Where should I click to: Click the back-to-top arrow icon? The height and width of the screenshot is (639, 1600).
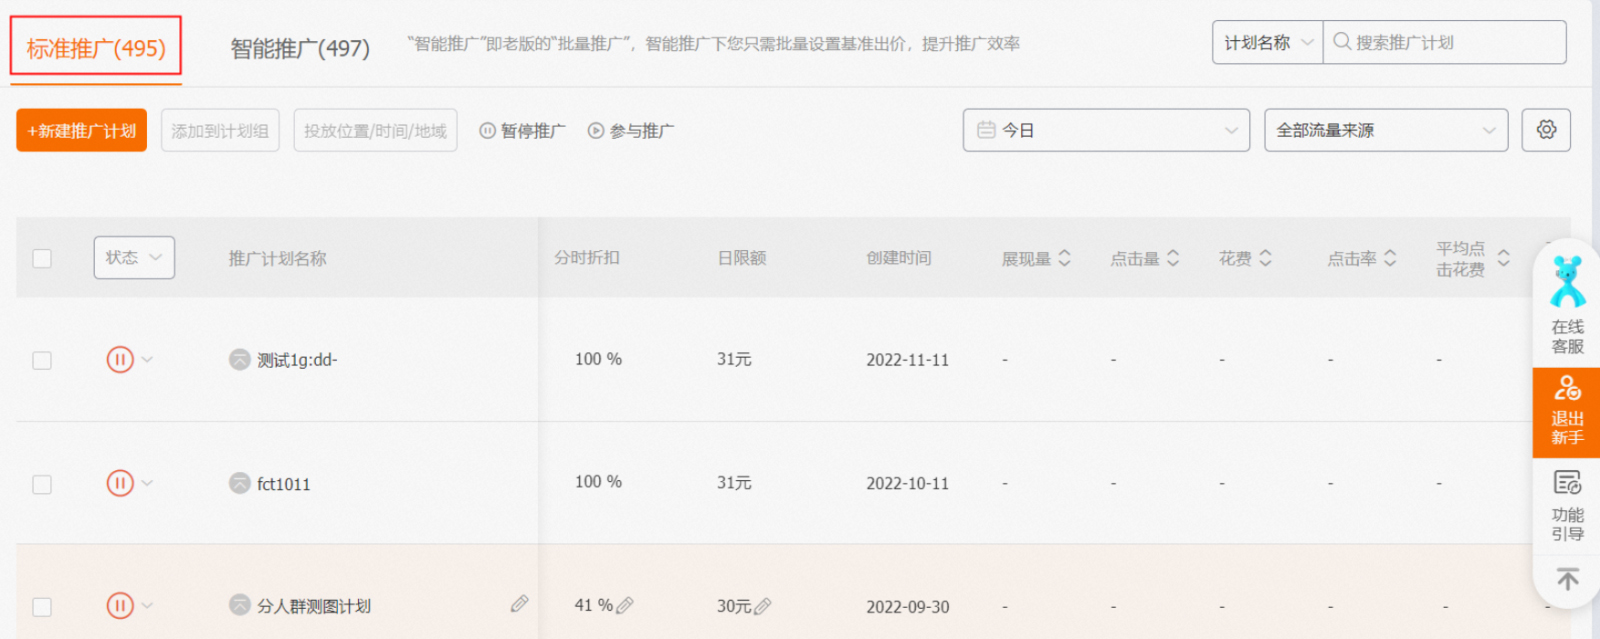pyautogui.click(x=1567, y=579)
